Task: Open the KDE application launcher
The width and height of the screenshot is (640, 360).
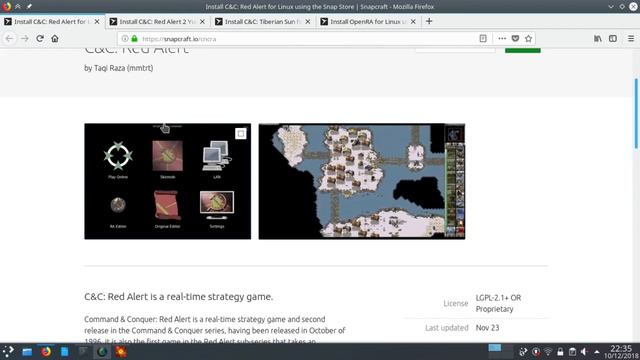Action: [8, 351]
